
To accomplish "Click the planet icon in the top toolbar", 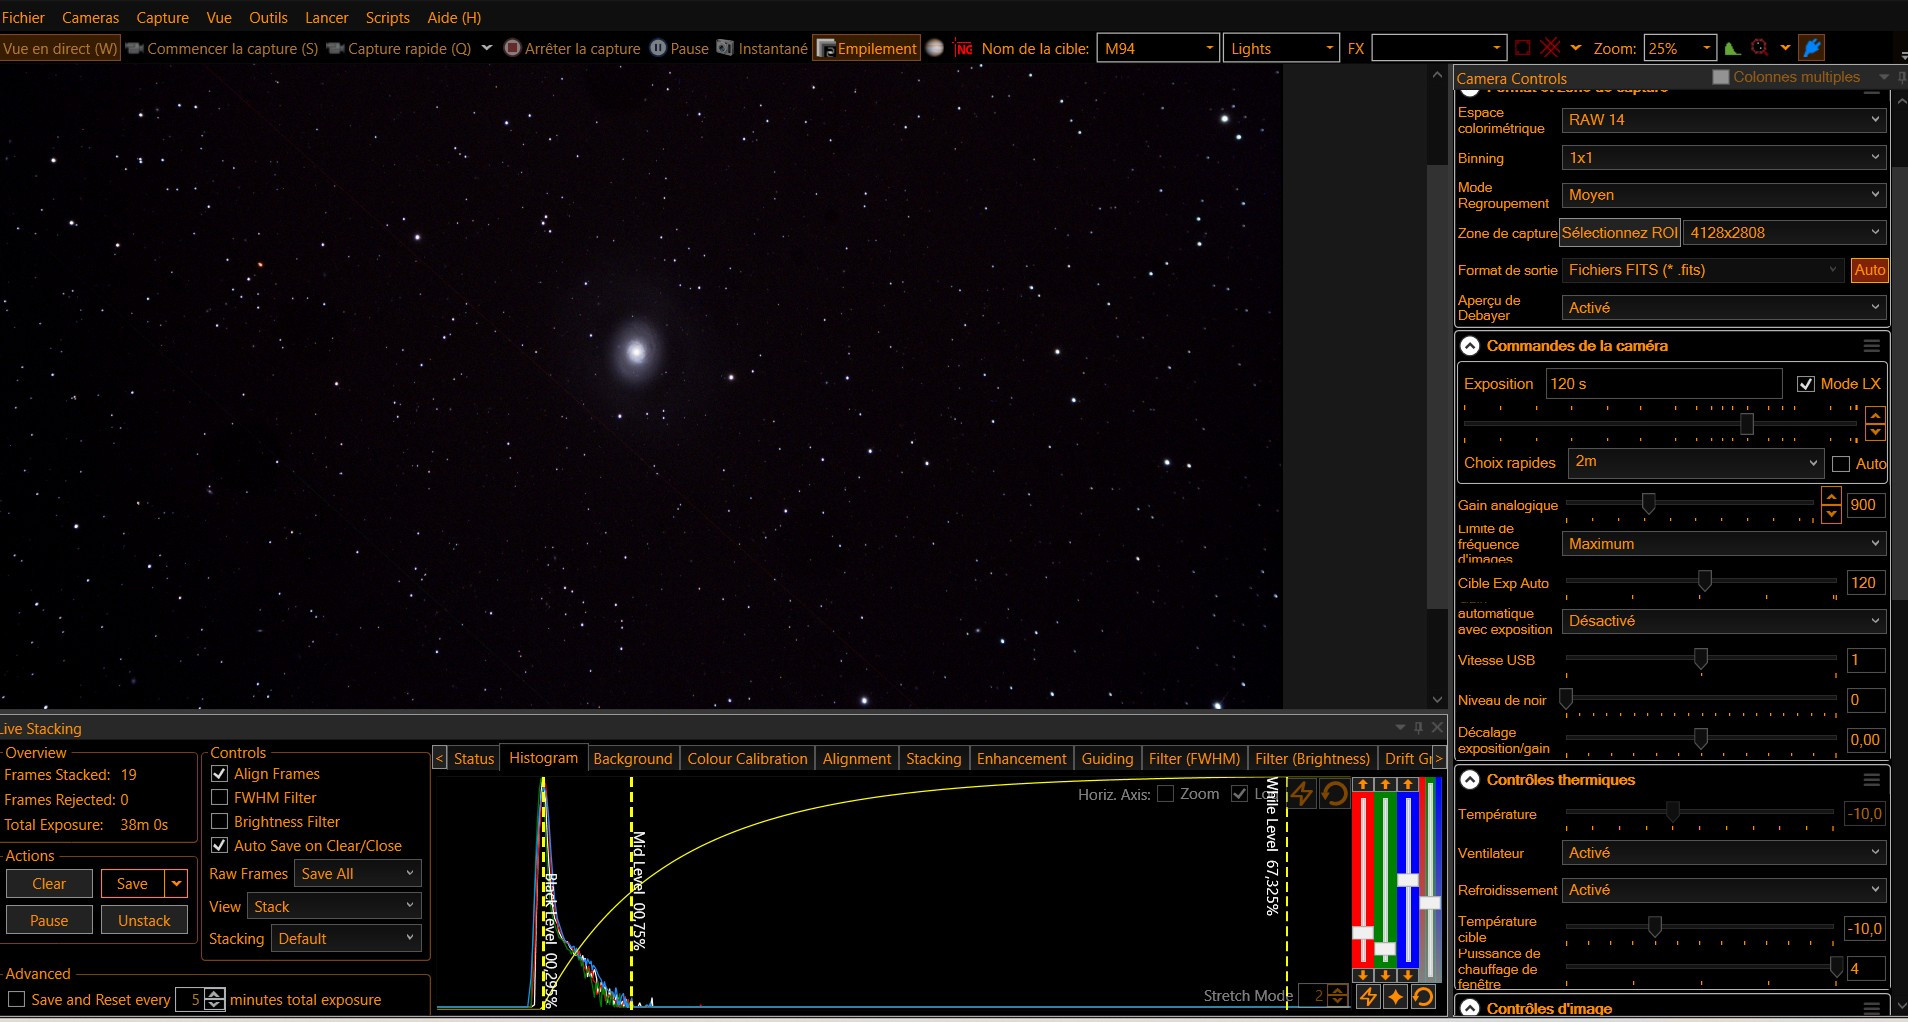I will pos(935,48).
